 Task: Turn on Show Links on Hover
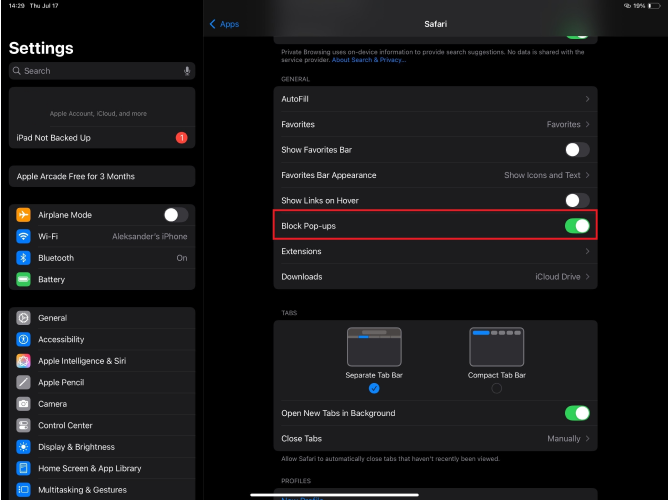point(577,200)
